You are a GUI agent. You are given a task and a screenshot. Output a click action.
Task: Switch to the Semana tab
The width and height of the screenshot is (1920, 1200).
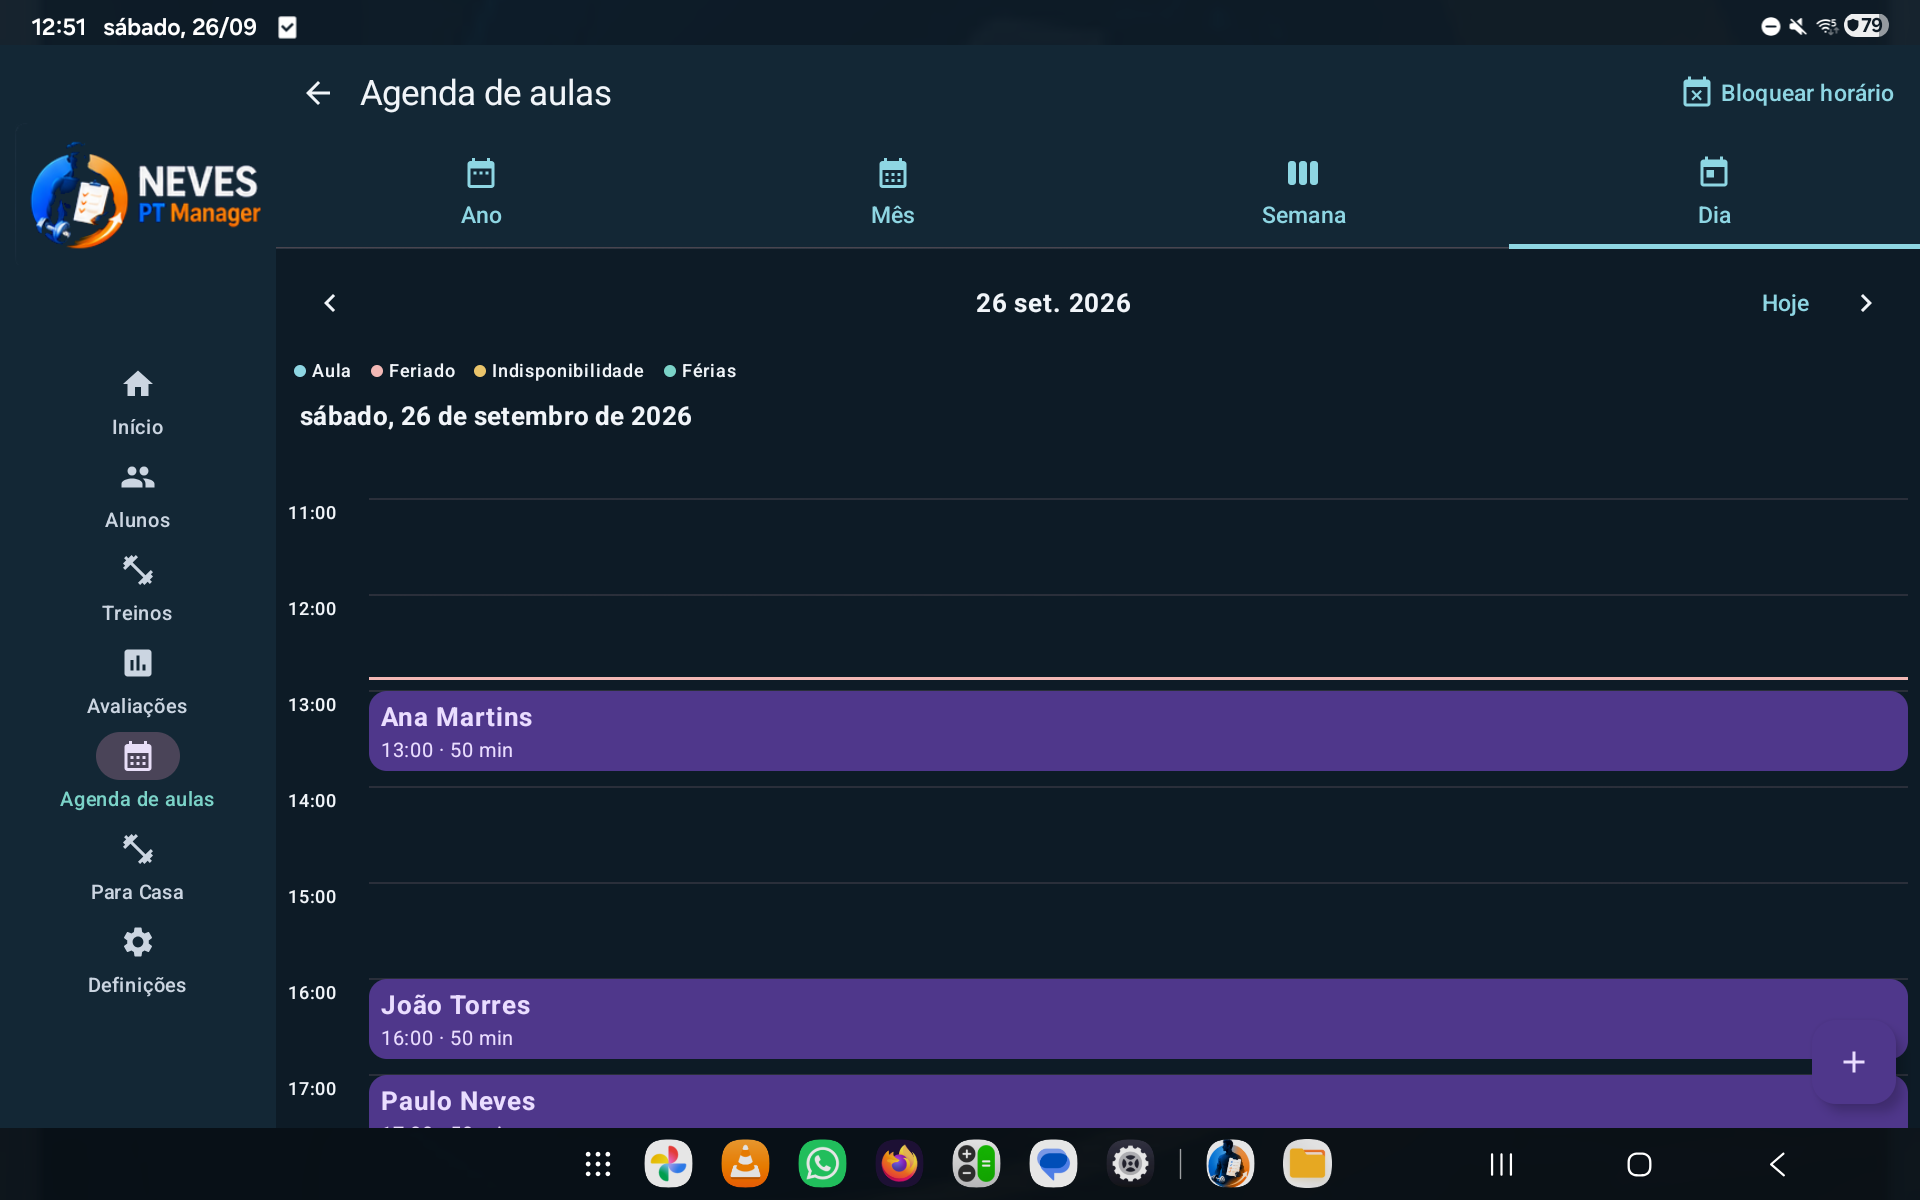(1303, 191)
